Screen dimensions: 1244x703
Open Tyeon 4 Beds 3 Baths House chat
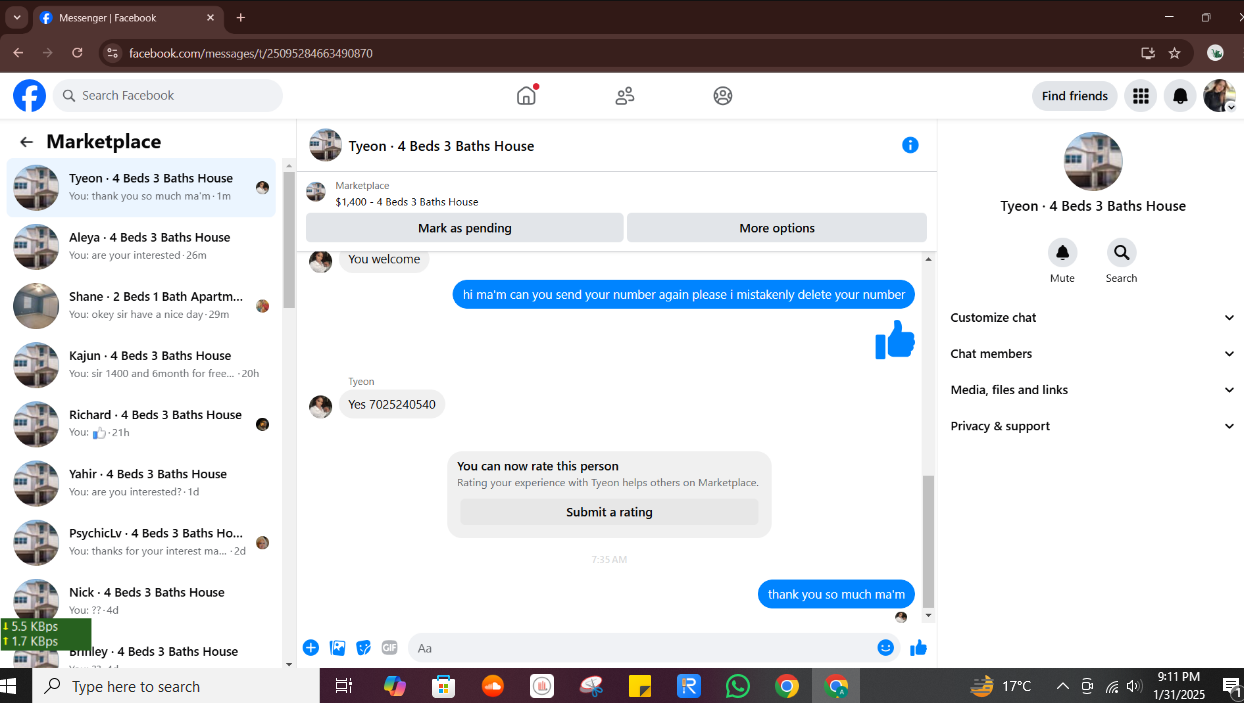pyautogui.click(x=141, y=187)
